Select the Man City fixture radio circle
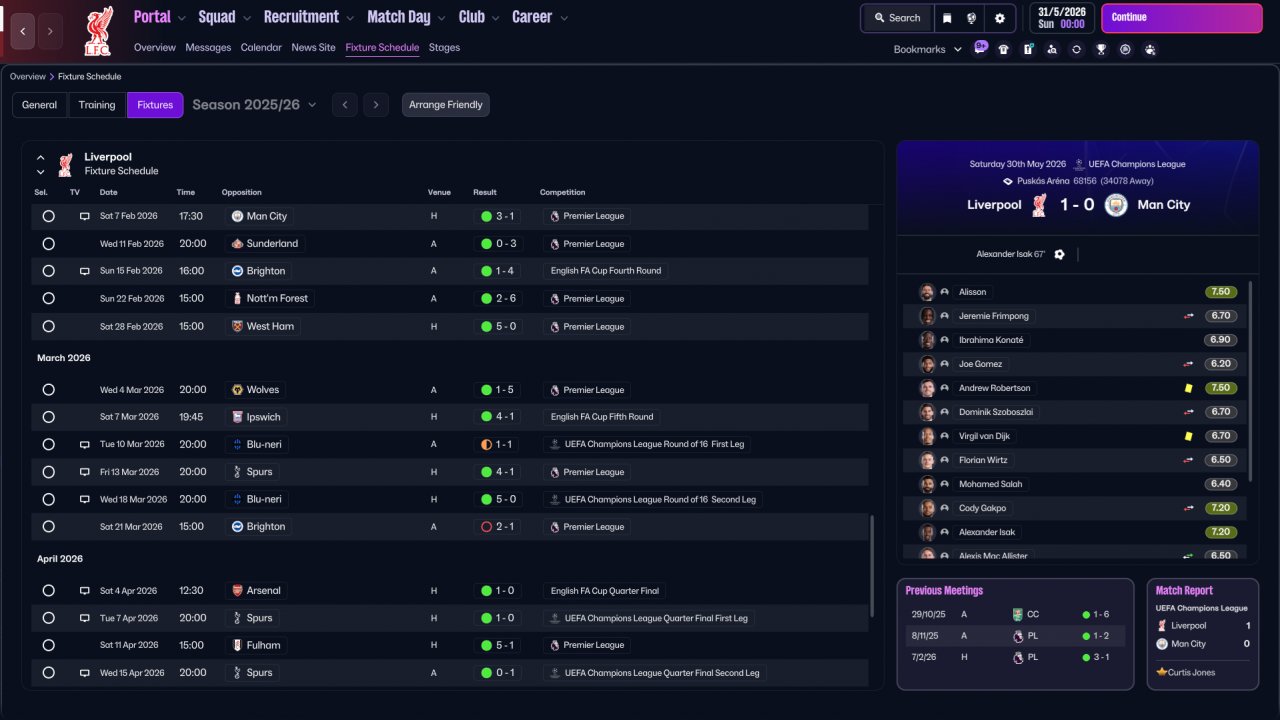The width and height of the screenshot is (1280, 720). [x=48, y=216]
